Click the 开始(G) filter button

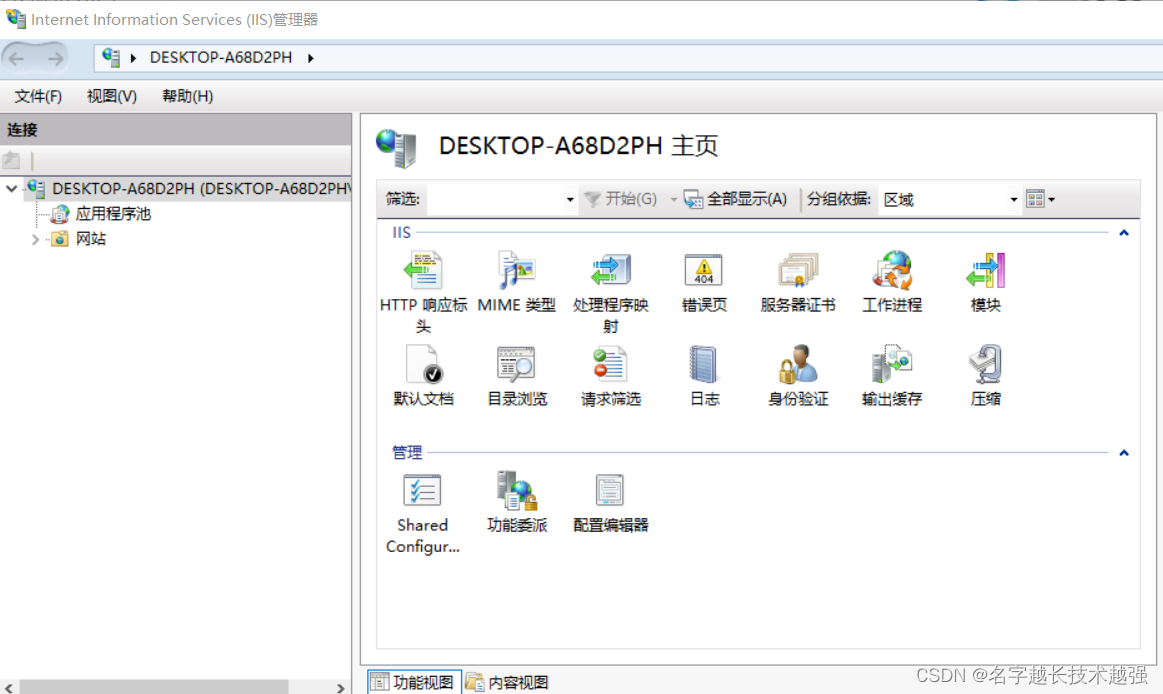tap(622, 199)
